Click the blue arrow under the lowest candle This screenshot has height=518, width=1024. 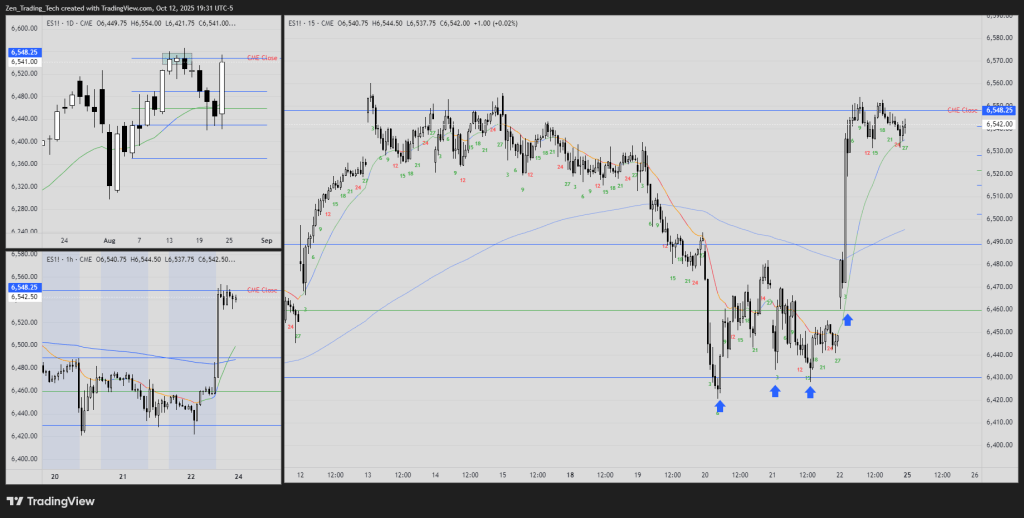coord(720,405)
